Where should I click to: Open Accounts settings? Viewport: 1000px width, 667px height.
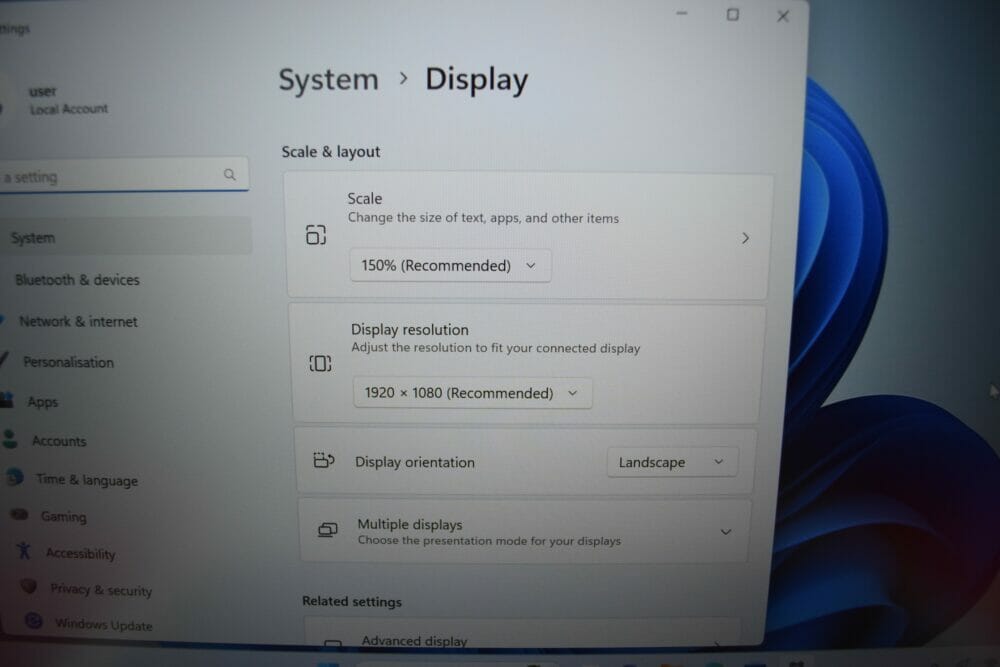[x=59, y=441]
